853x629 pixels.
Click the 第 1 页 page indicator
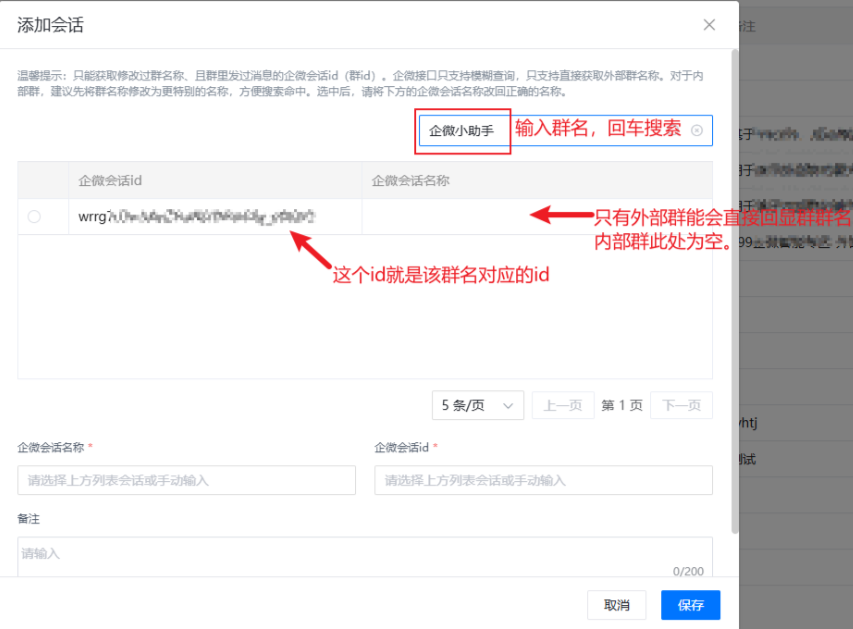coord(621,405)
